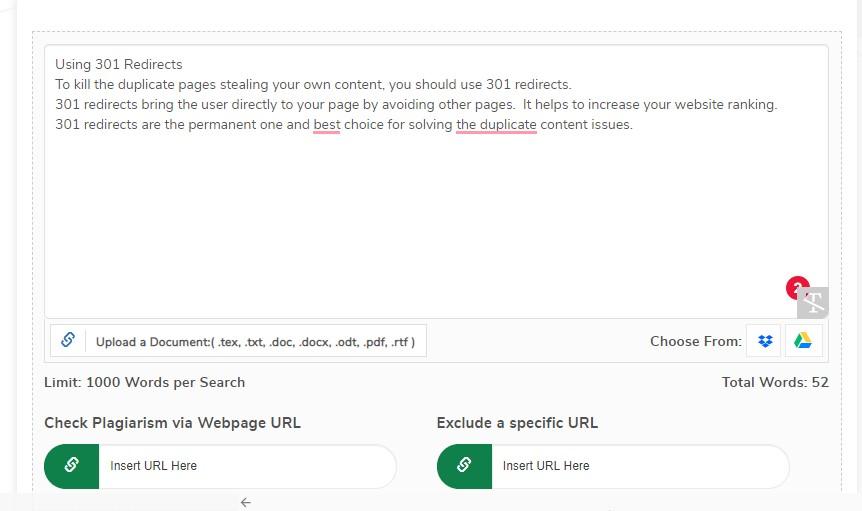Click the underlined word "best"
Image resolution: width=862 pixels, height=511 pixels.
click(327, 125)
